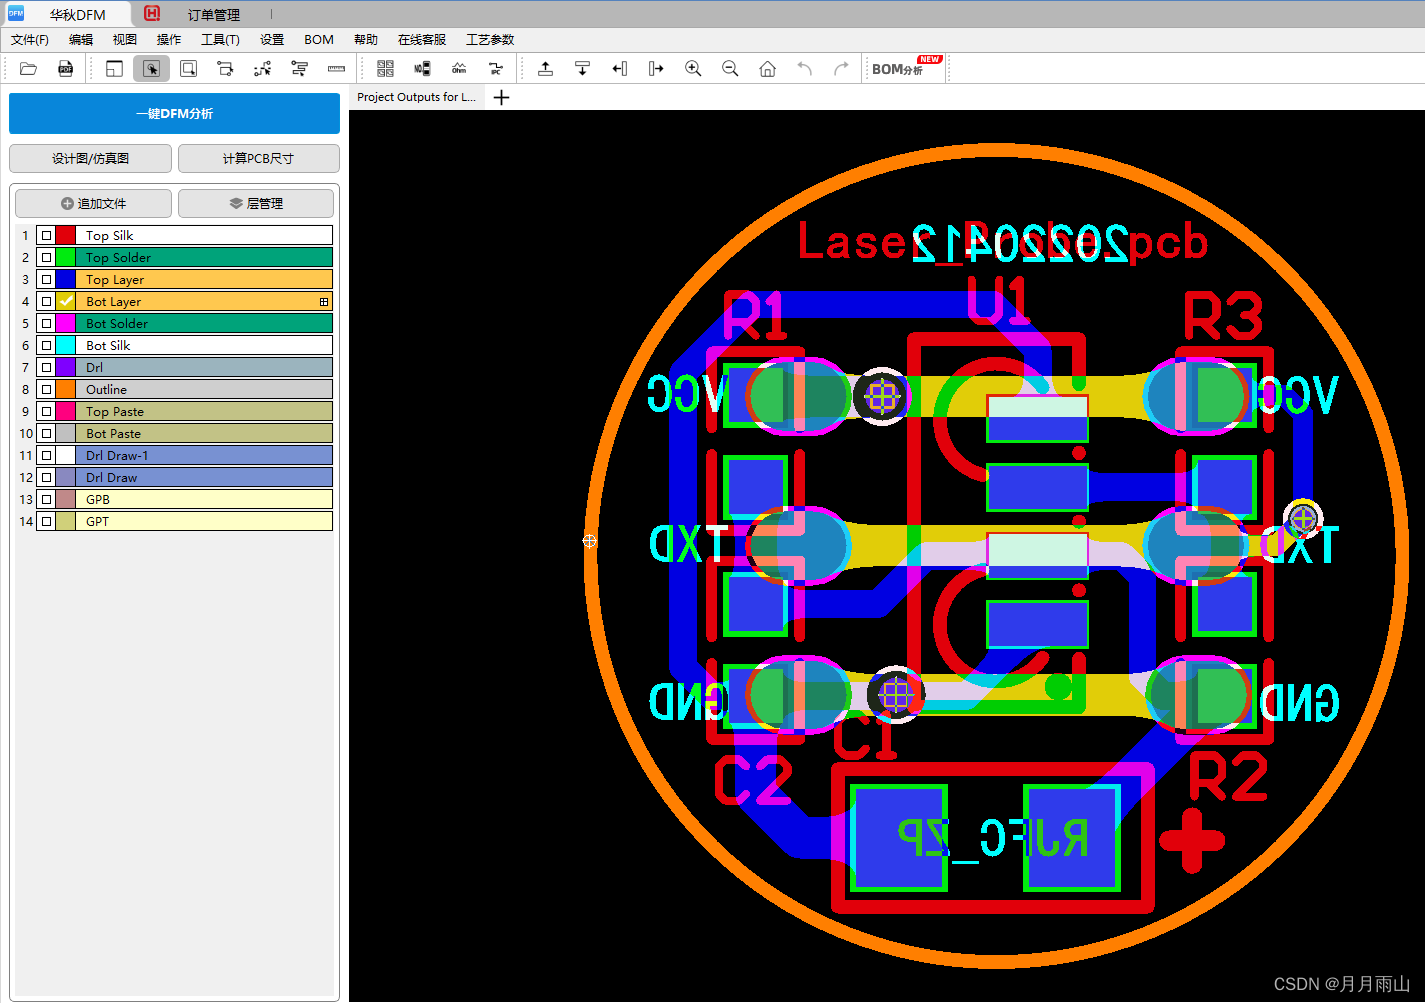The image size is (1425, 1003).
Task: Open a new tab with the plus button
Action: 500,97
